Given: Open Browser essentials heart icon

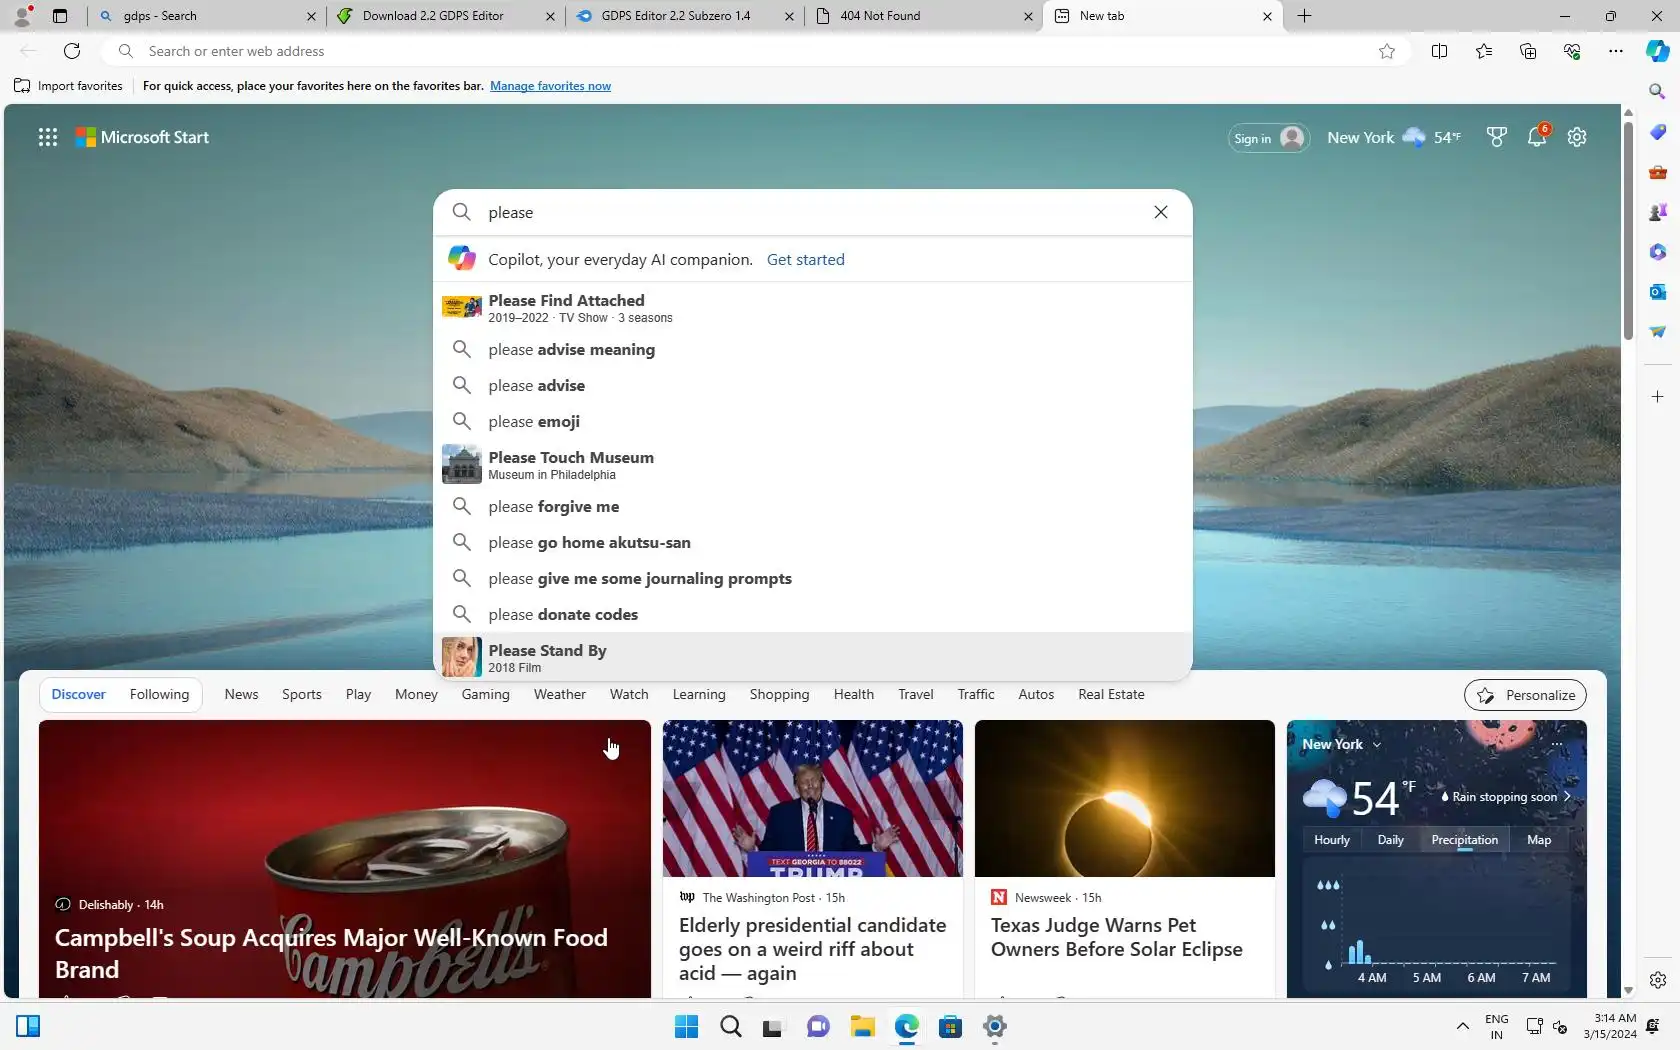Looking at the screenshot, I should (1571, 51).
